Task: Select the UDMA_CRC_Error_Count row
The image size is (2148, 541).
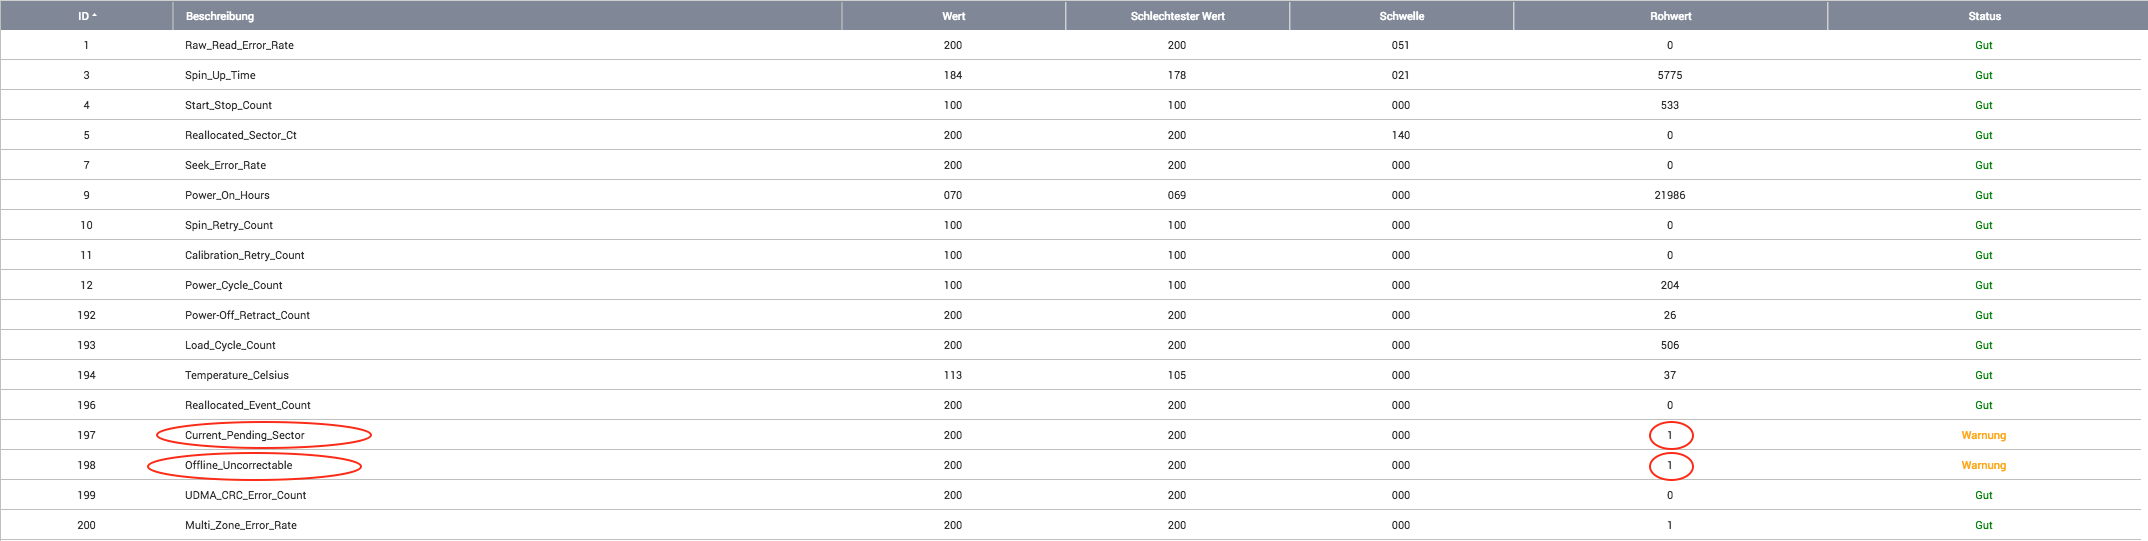Action: click(245, 495)
